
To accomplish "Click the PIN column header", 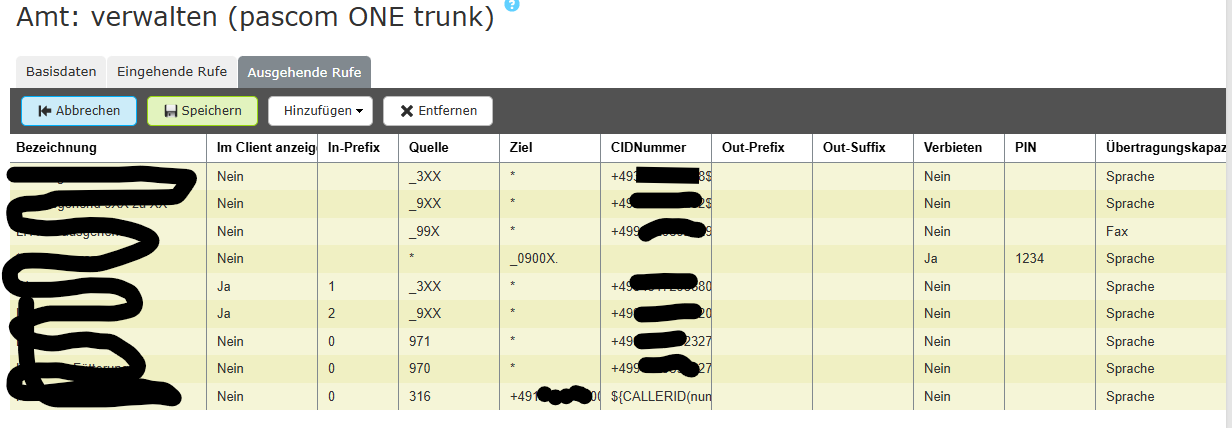I will (1025, 148).
